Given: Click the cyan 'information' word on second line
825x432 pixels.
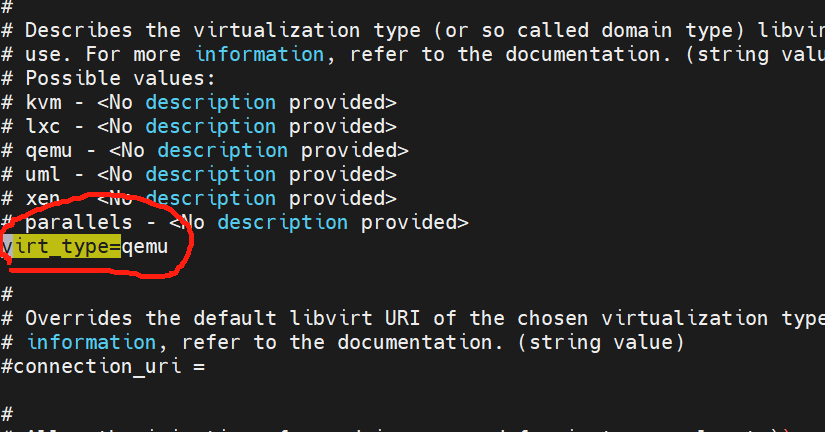Looking at the screenshot, I should (259, 54).
